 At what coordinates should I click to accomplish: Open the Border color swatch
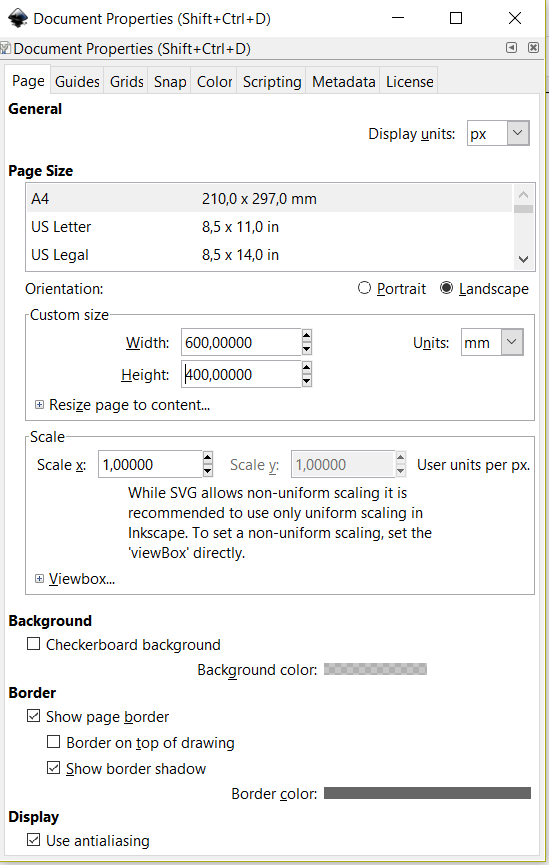[427, 793]
